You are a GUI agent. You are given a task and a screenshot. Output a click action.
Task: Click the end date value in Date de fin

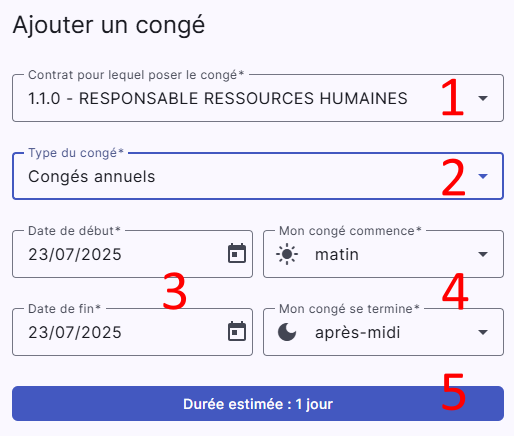coord(75,332)
